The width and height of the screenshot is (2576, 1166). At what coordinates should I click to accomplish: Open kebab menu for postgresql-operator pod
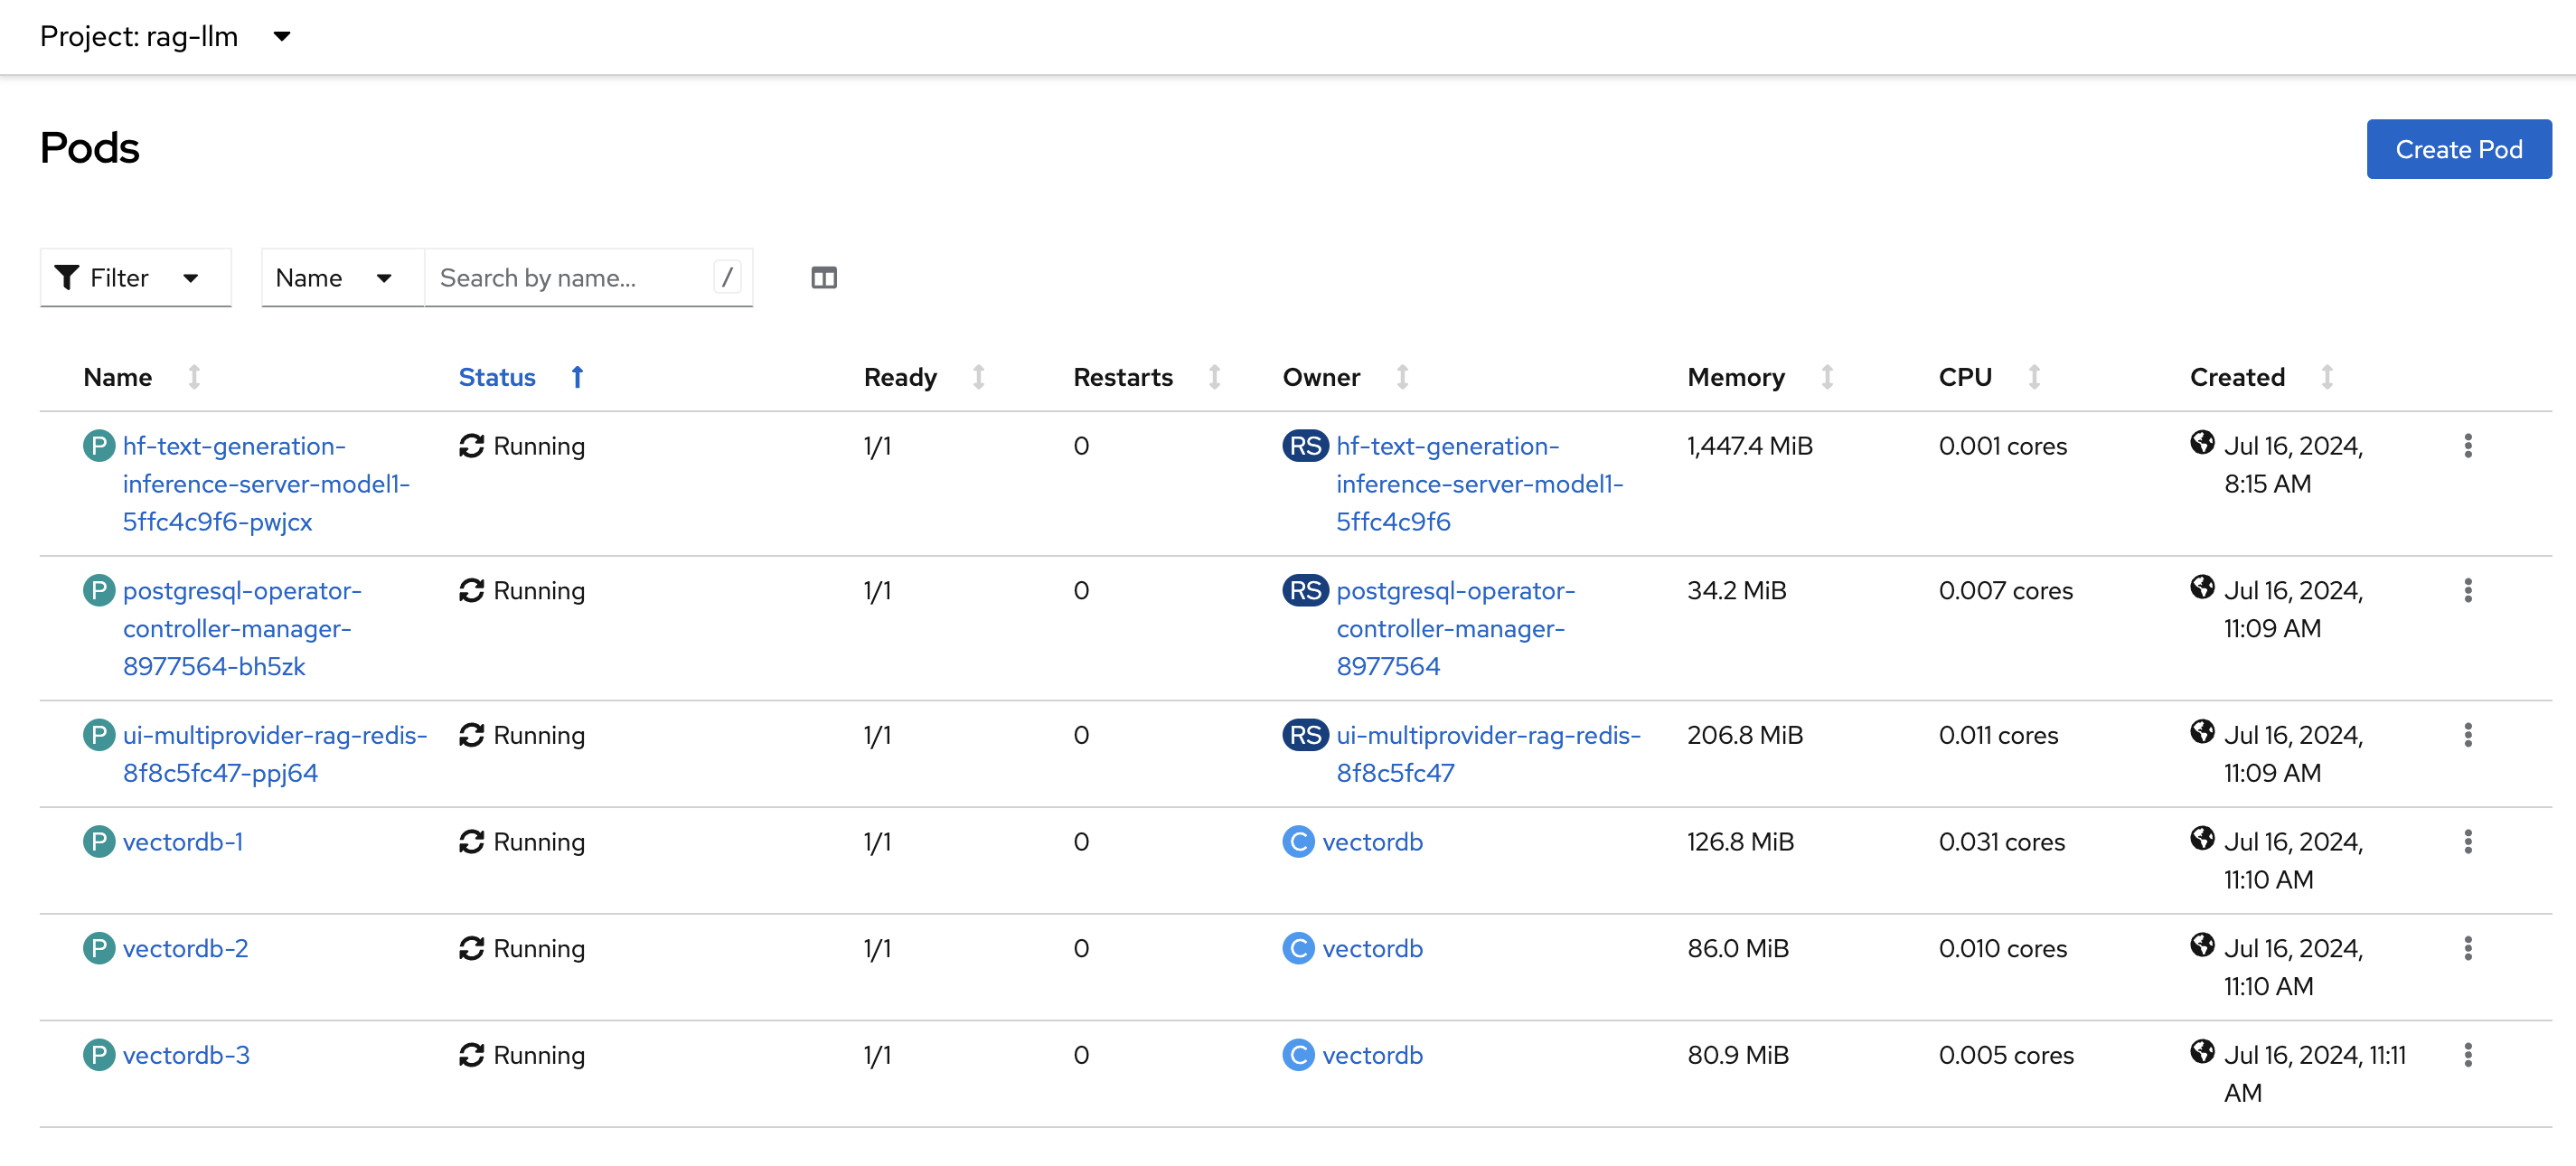point(2467,590)
